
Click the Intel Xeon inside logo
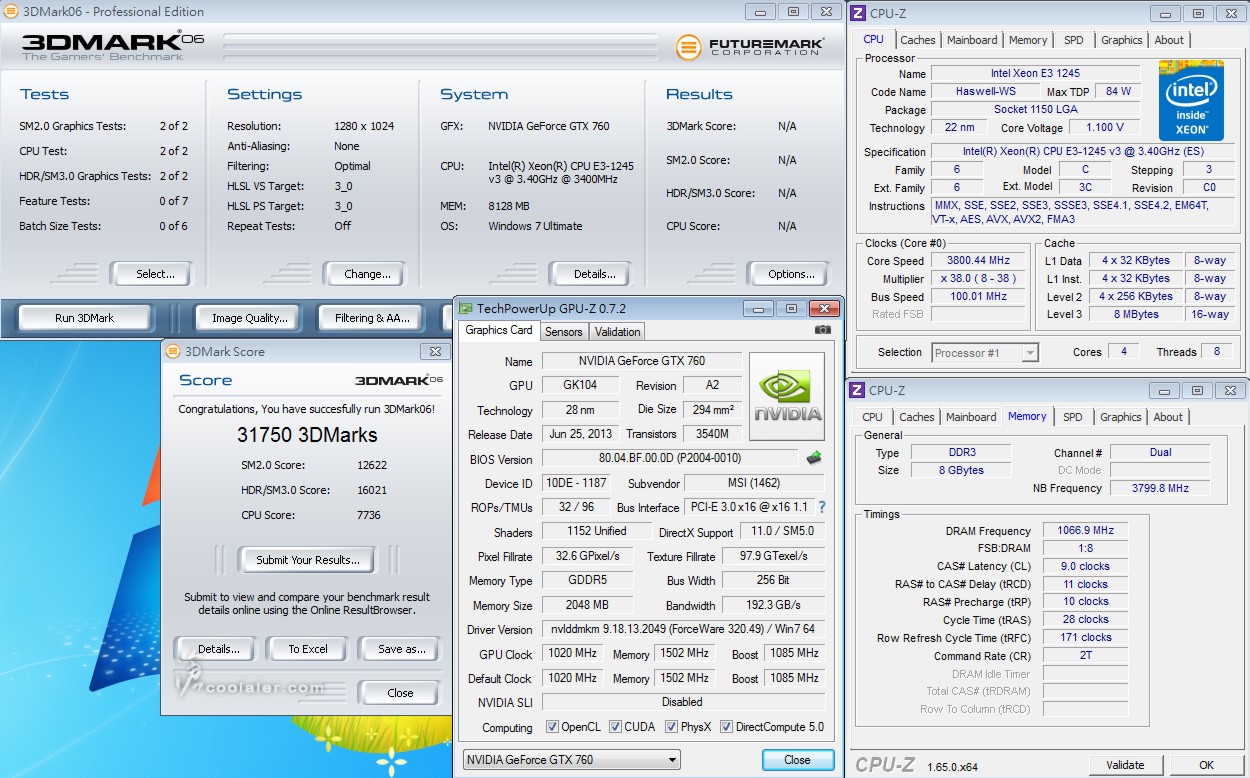point(1191,101)
